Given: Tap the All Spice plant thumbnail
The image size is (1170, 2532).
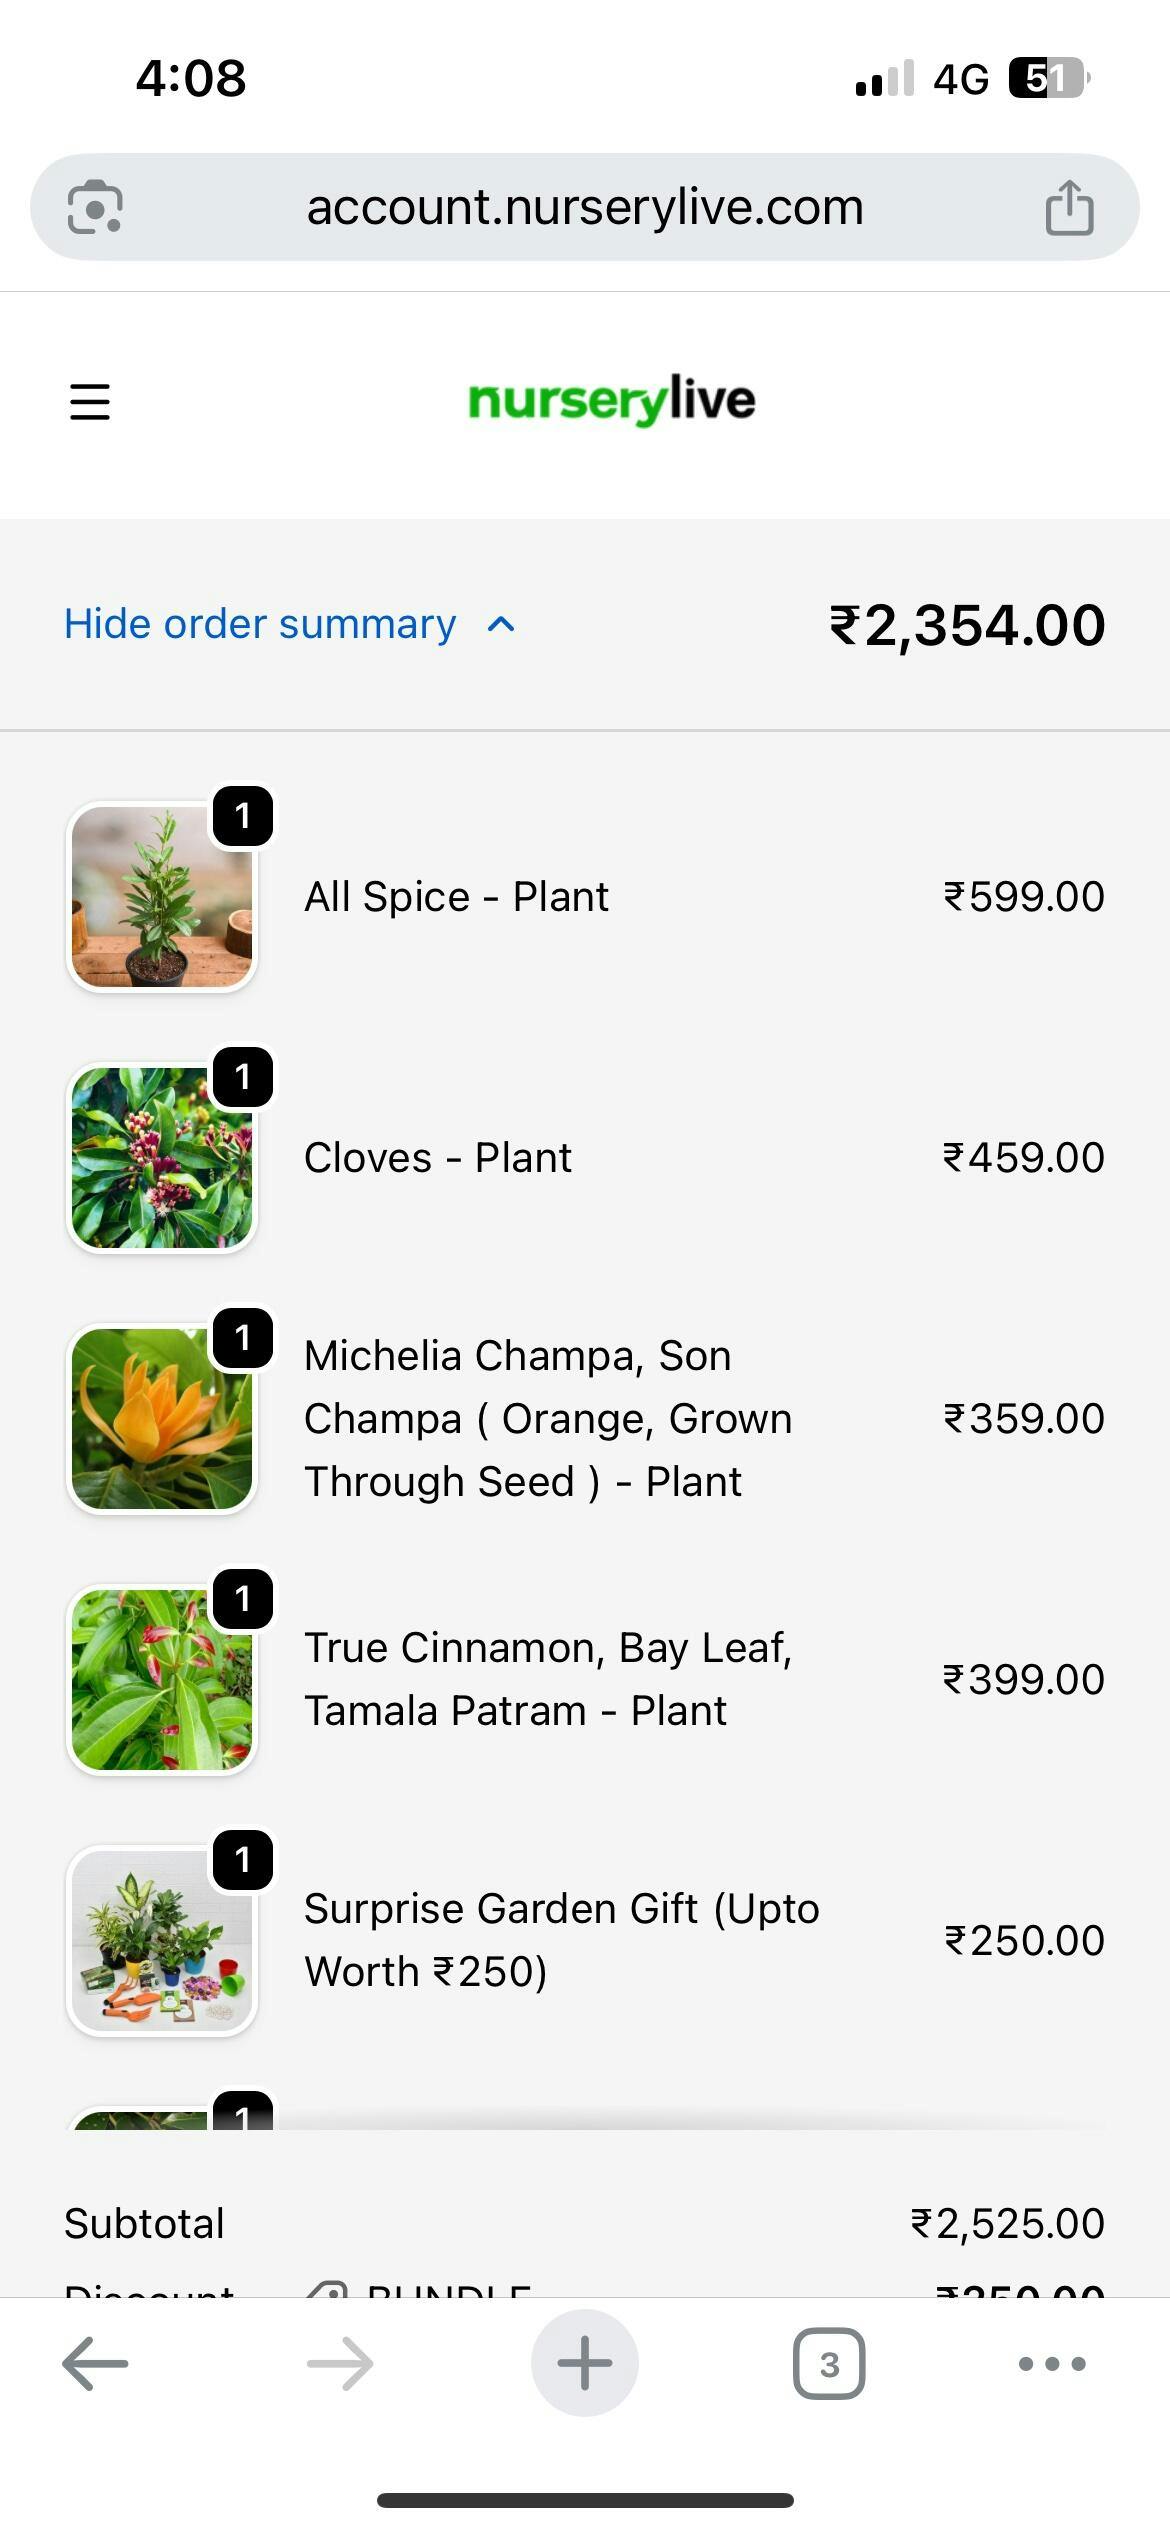Looking at the screenshot, I should pos(162,897).
